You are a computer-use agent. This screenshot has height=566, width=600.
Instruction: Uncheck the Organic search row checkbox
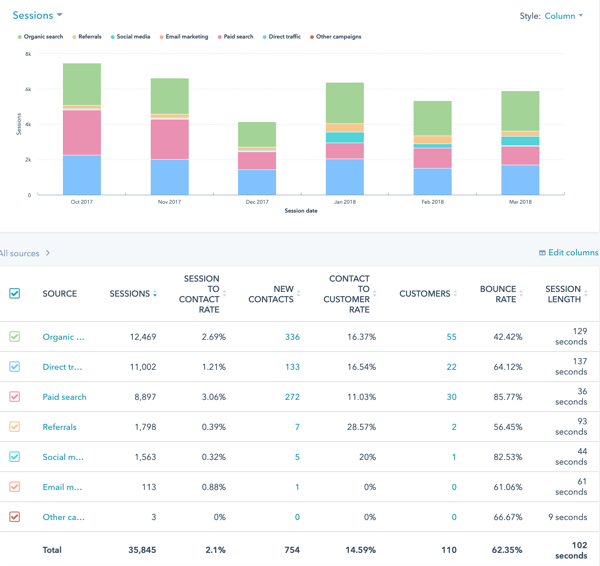pos(15,337)
